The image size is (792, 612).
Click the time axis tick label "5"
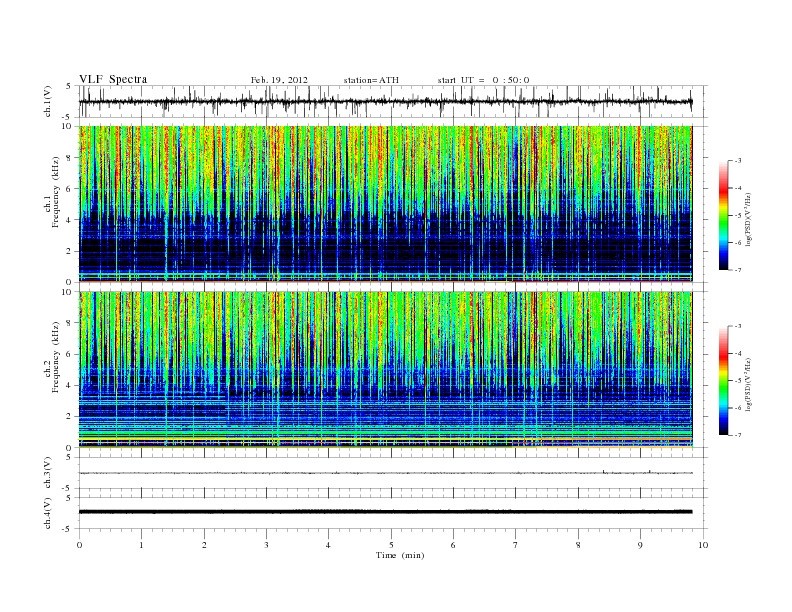tap(391, 545)
